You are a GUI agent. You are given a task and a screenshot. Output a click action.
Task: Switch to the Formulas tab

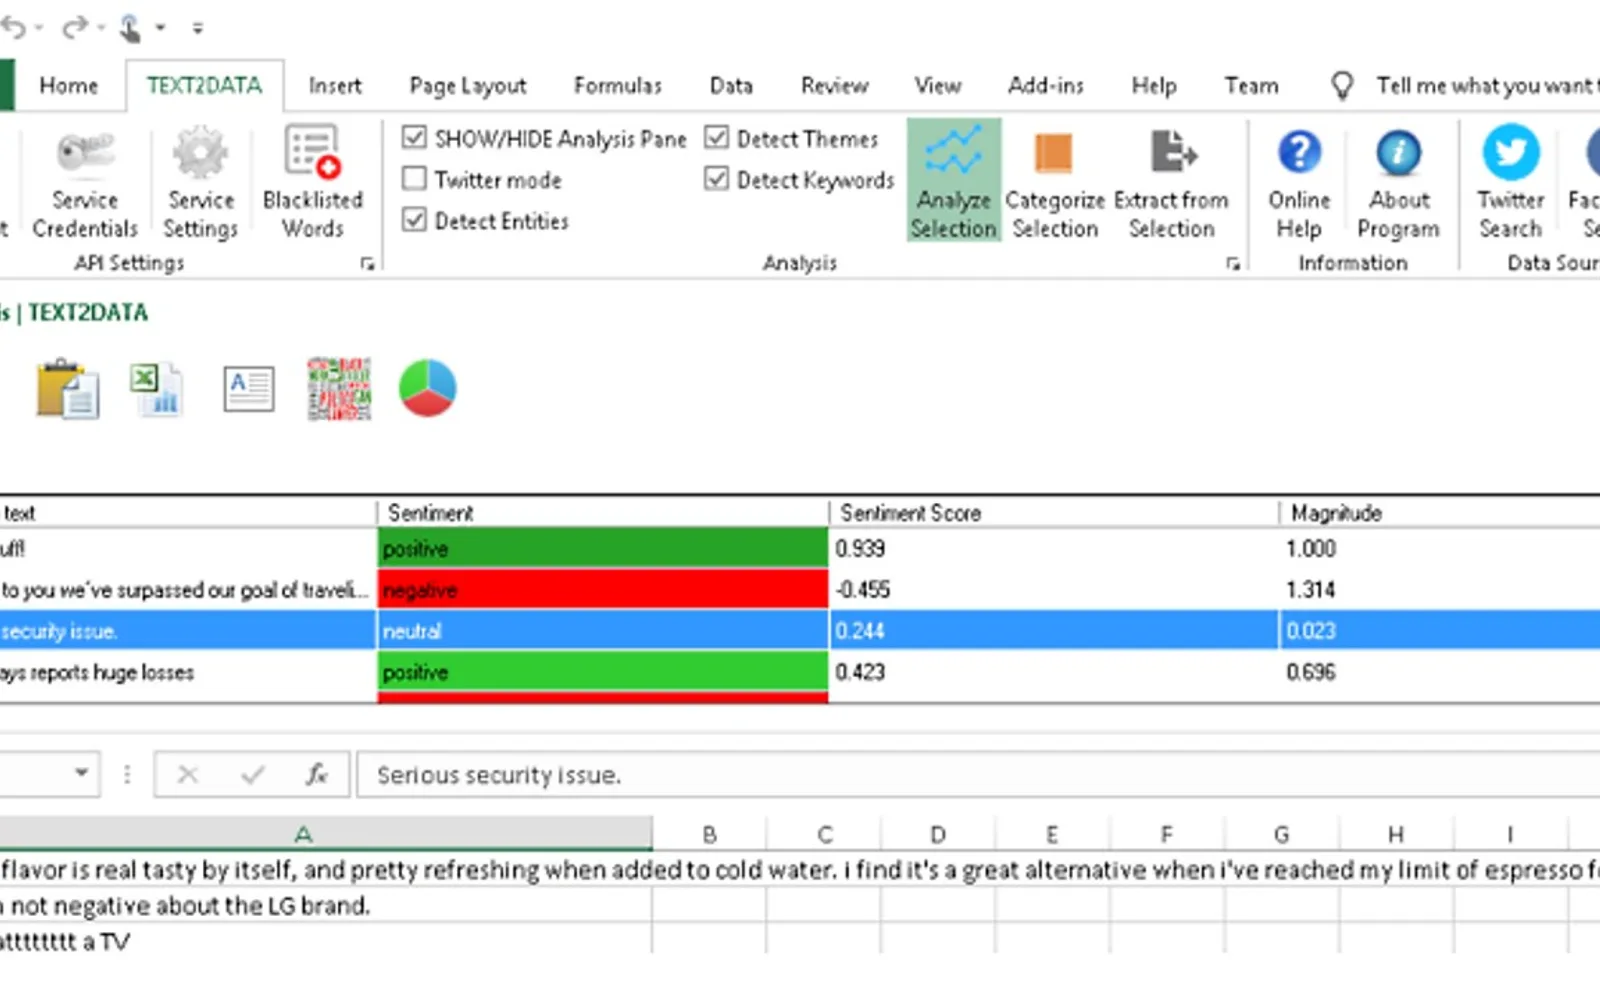tap(617, 86)
